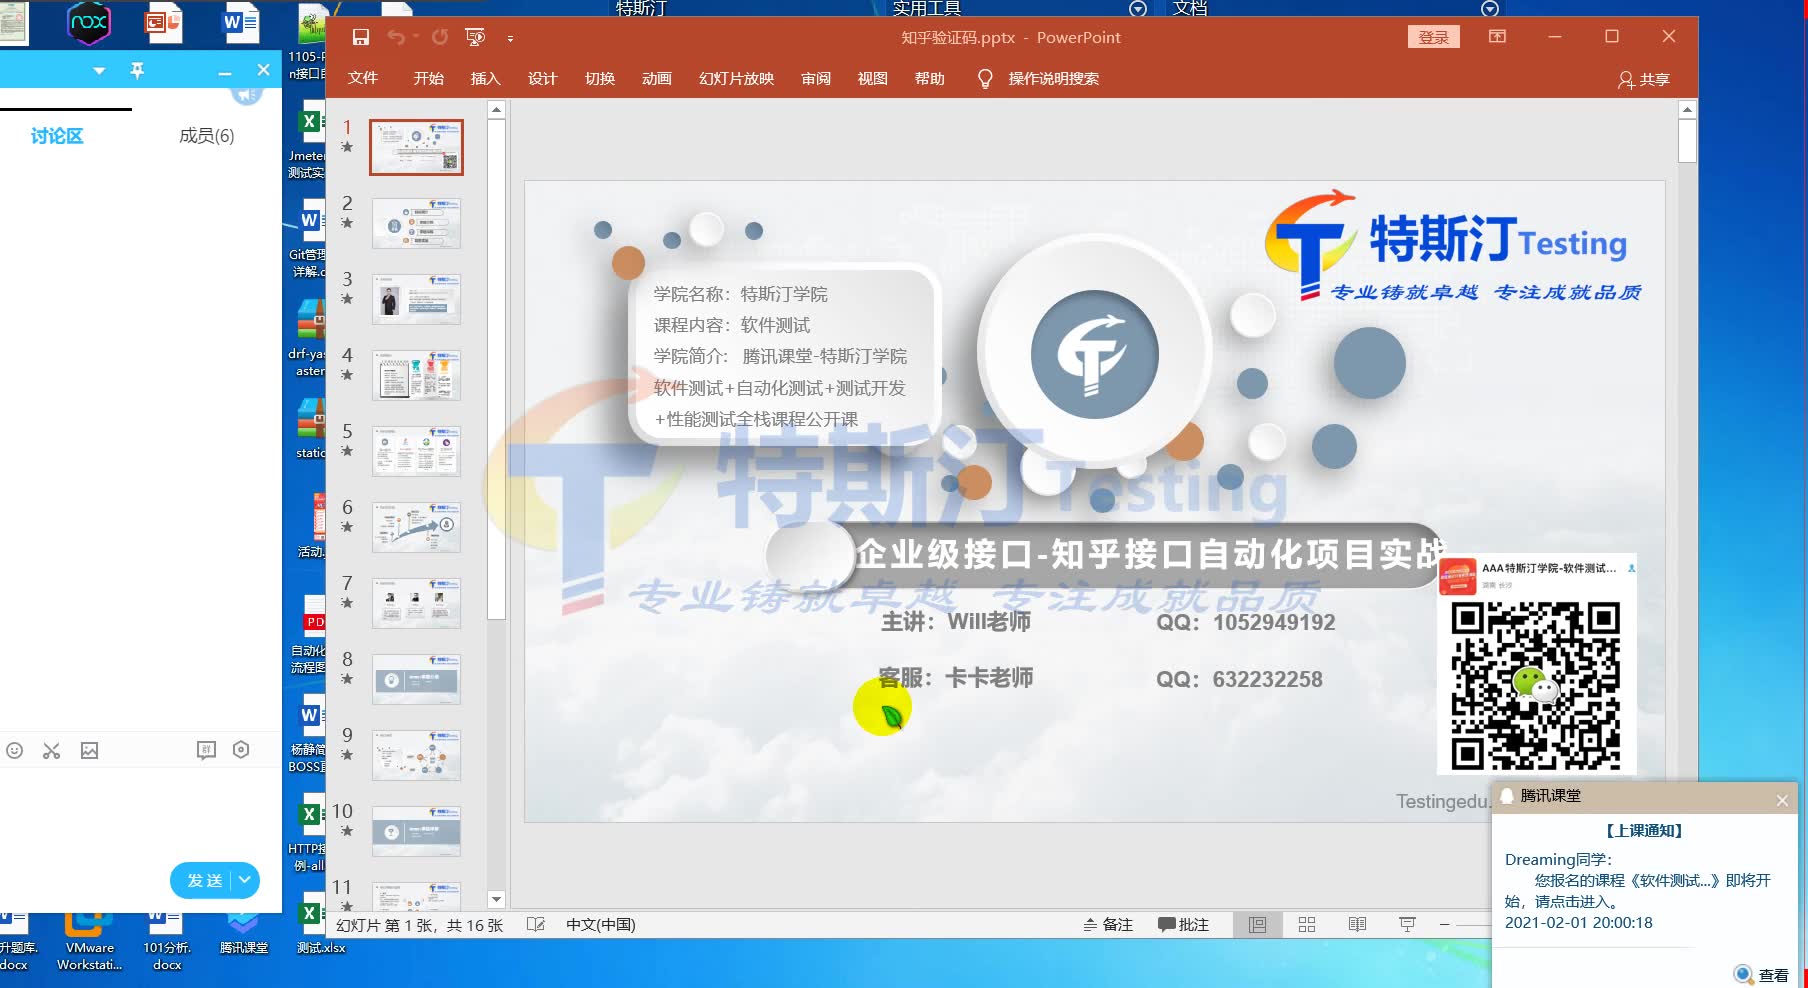Start slideshow from status bar icon
This screenshot has width=1808, height=988.
(1407, 925)
